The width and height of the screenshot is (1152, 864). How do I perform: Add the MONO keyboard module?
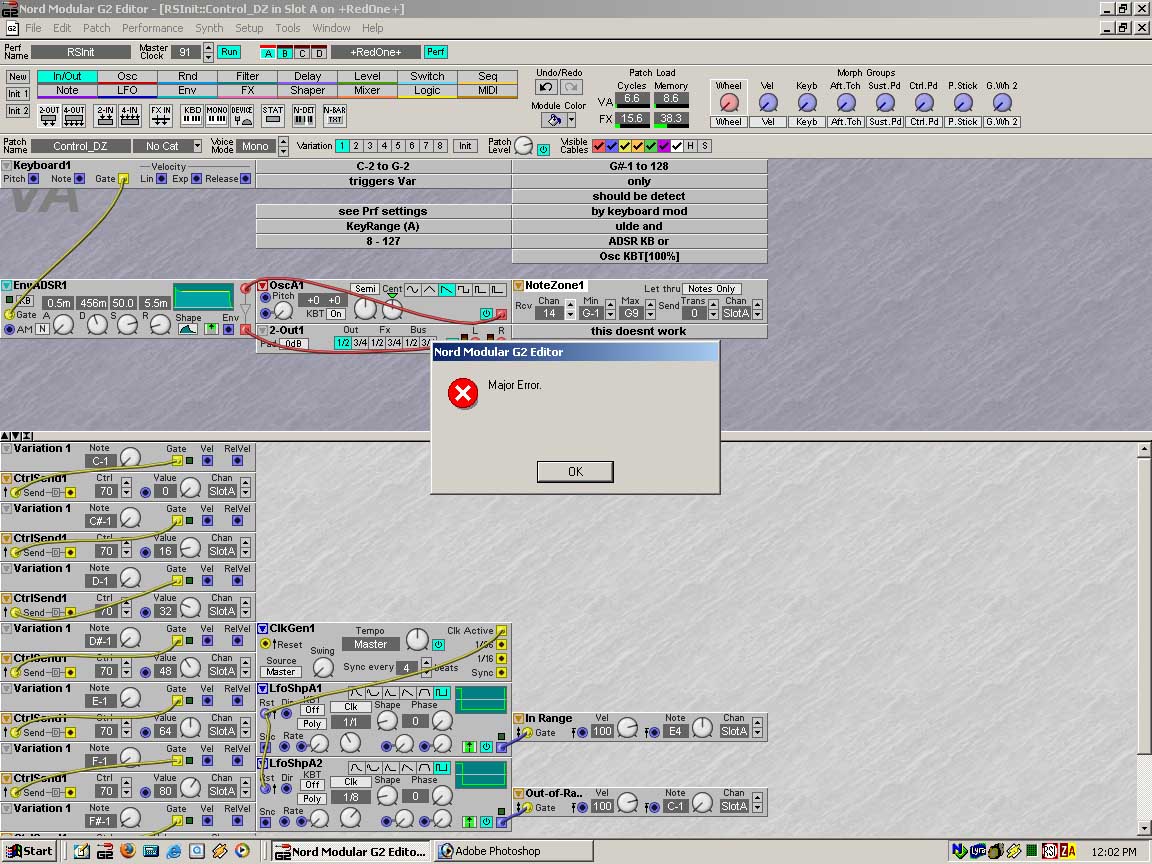click(217, 115)
